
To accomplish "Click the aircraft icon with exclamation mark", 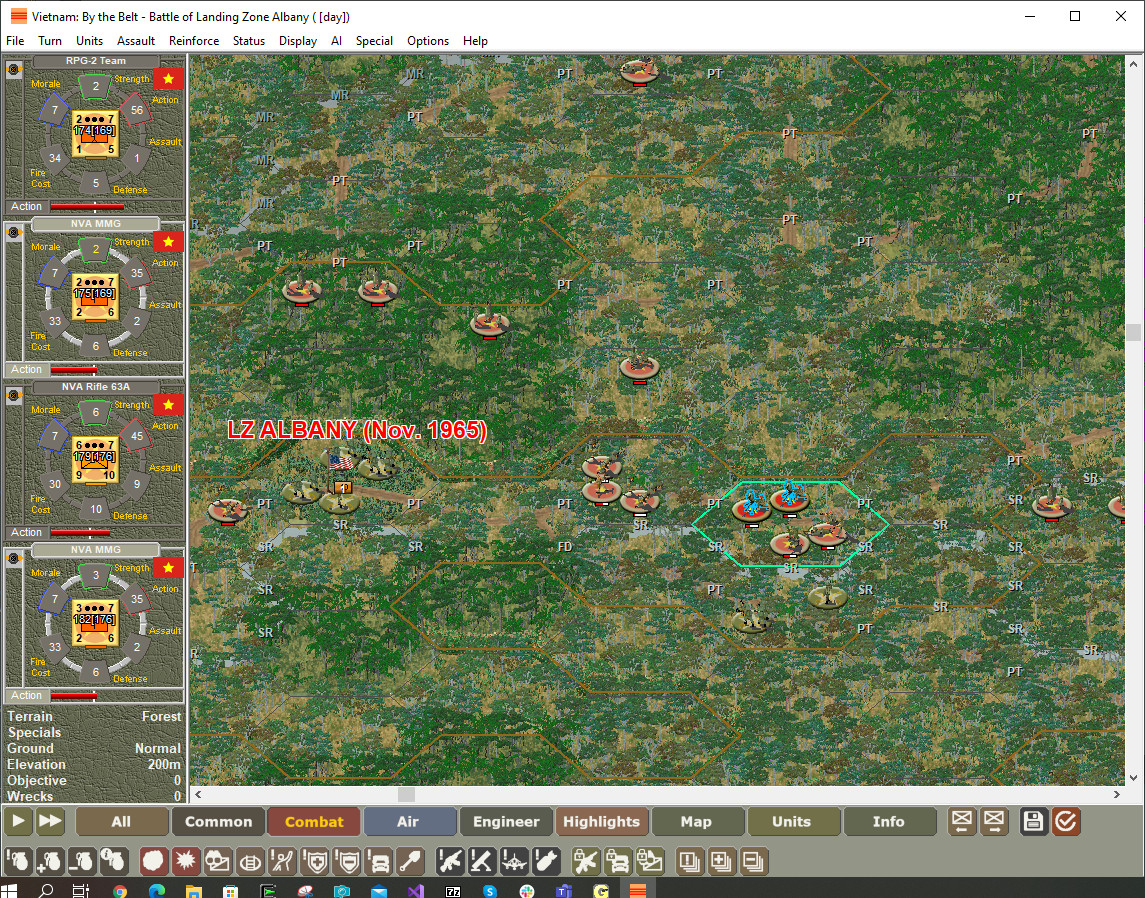I will [514, 861].
